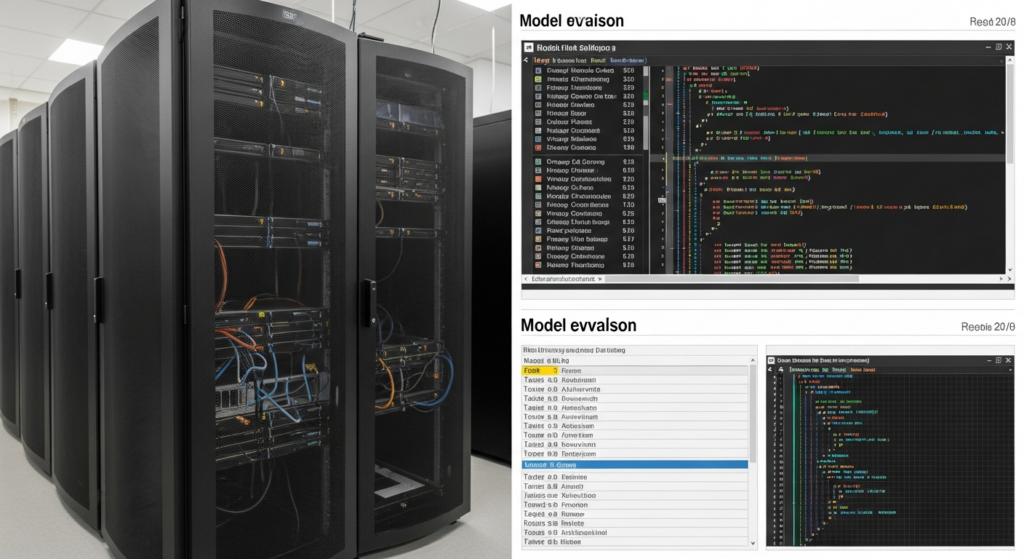
Task: Click the up arrow at the top of the lower list scrollbar
Action: point(753,360)
